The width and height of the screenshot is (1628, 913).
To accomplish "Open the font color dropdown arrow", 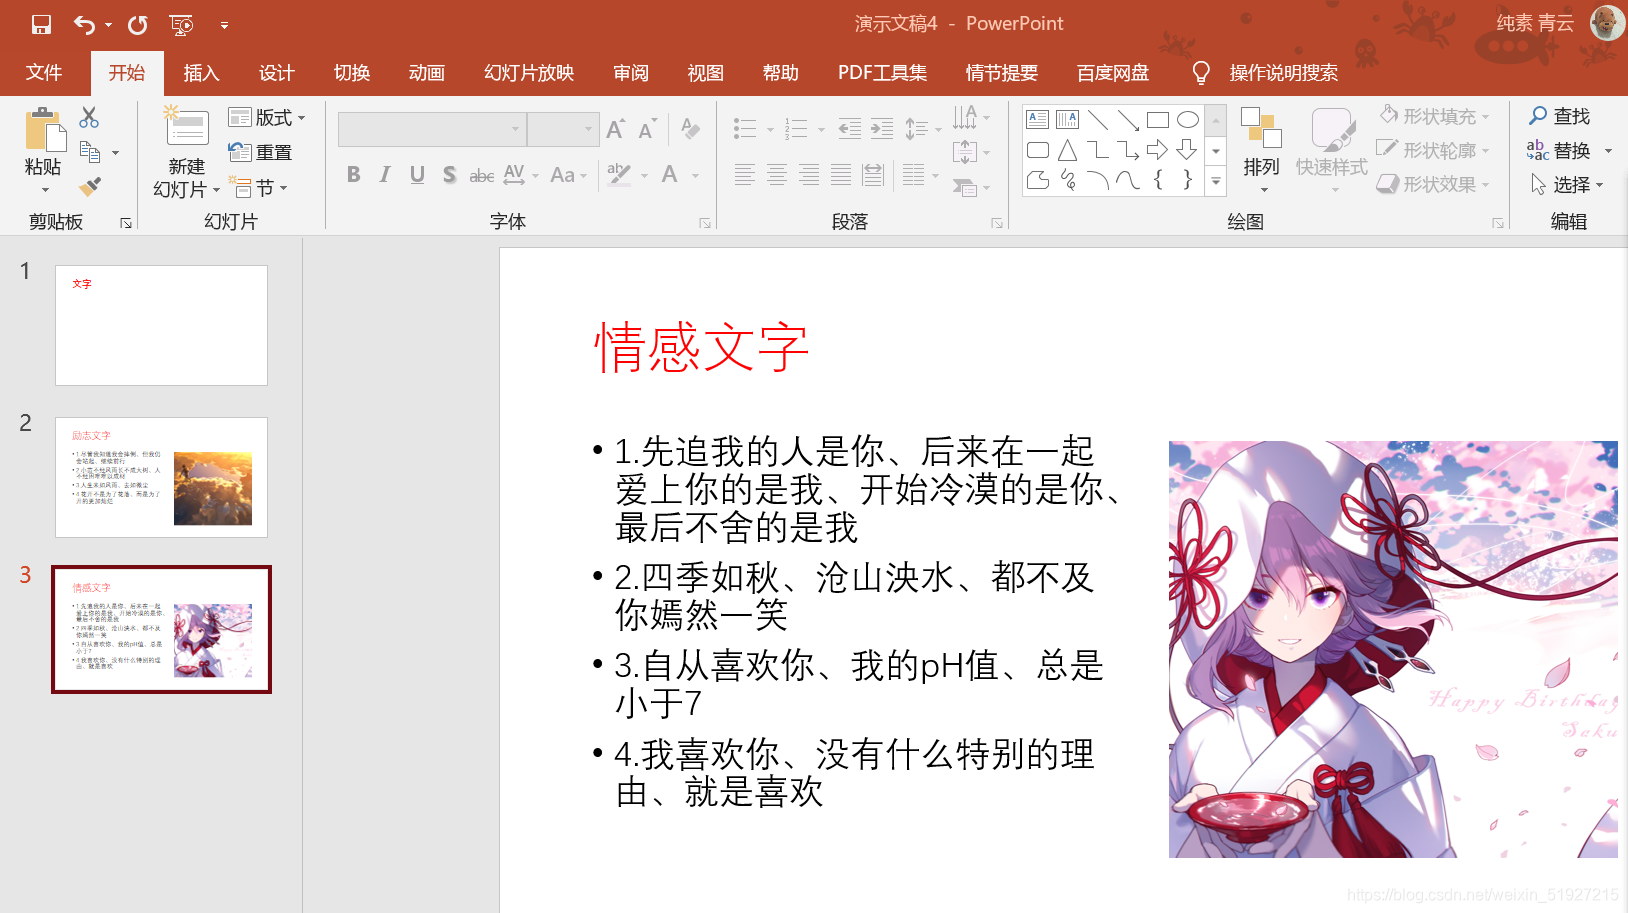I will 695,176.
